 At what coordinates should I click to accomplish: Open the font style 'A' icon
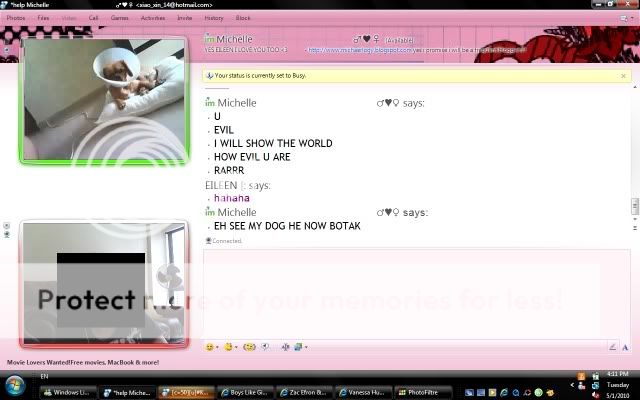coord(286,346)
